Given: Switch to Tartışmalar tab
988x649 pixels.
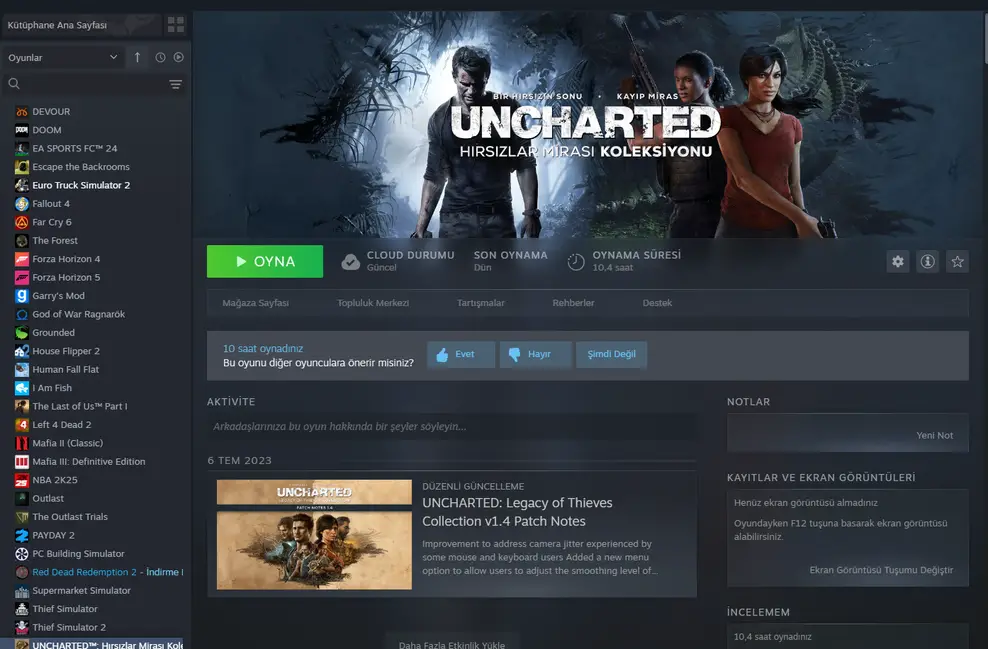Looking at the screenshot, I should (x=481, y=303).
